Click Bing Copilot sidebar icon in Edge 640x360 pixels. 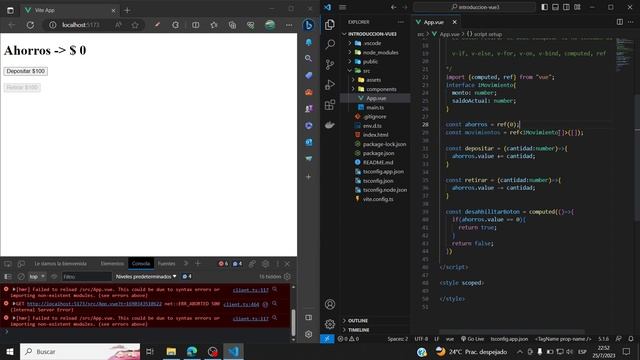coord(309,25)
